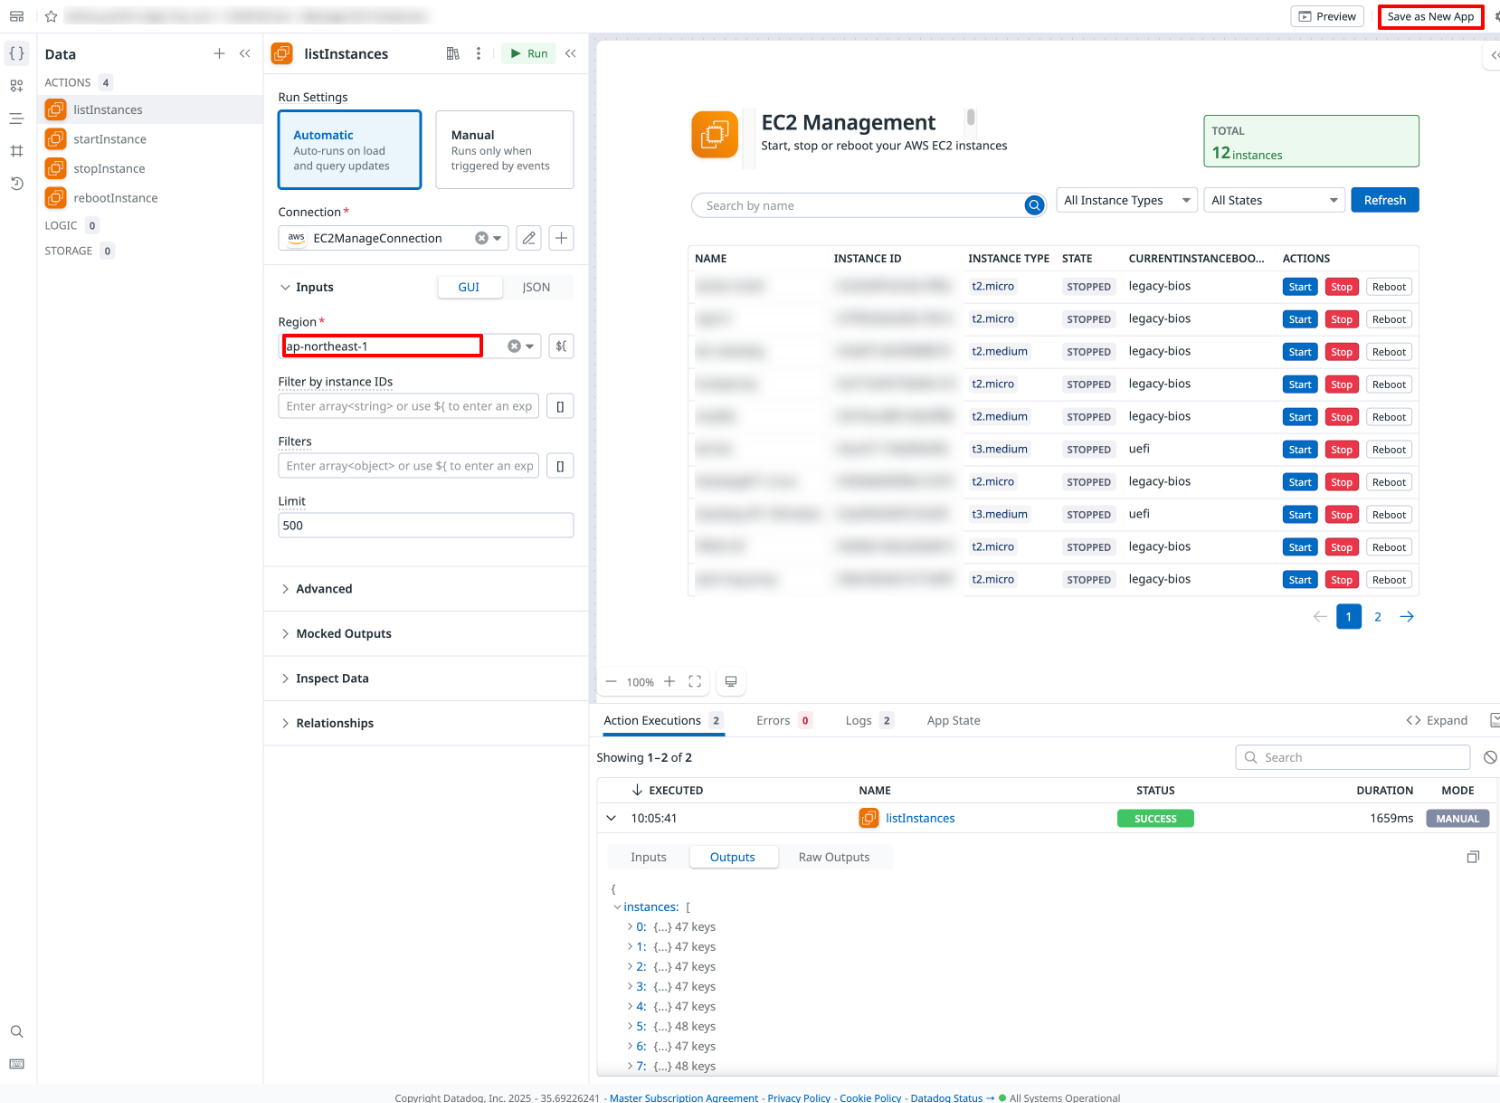Add a new connection with plus button
Screen dimensions: 1500x1103
[561, 238]
